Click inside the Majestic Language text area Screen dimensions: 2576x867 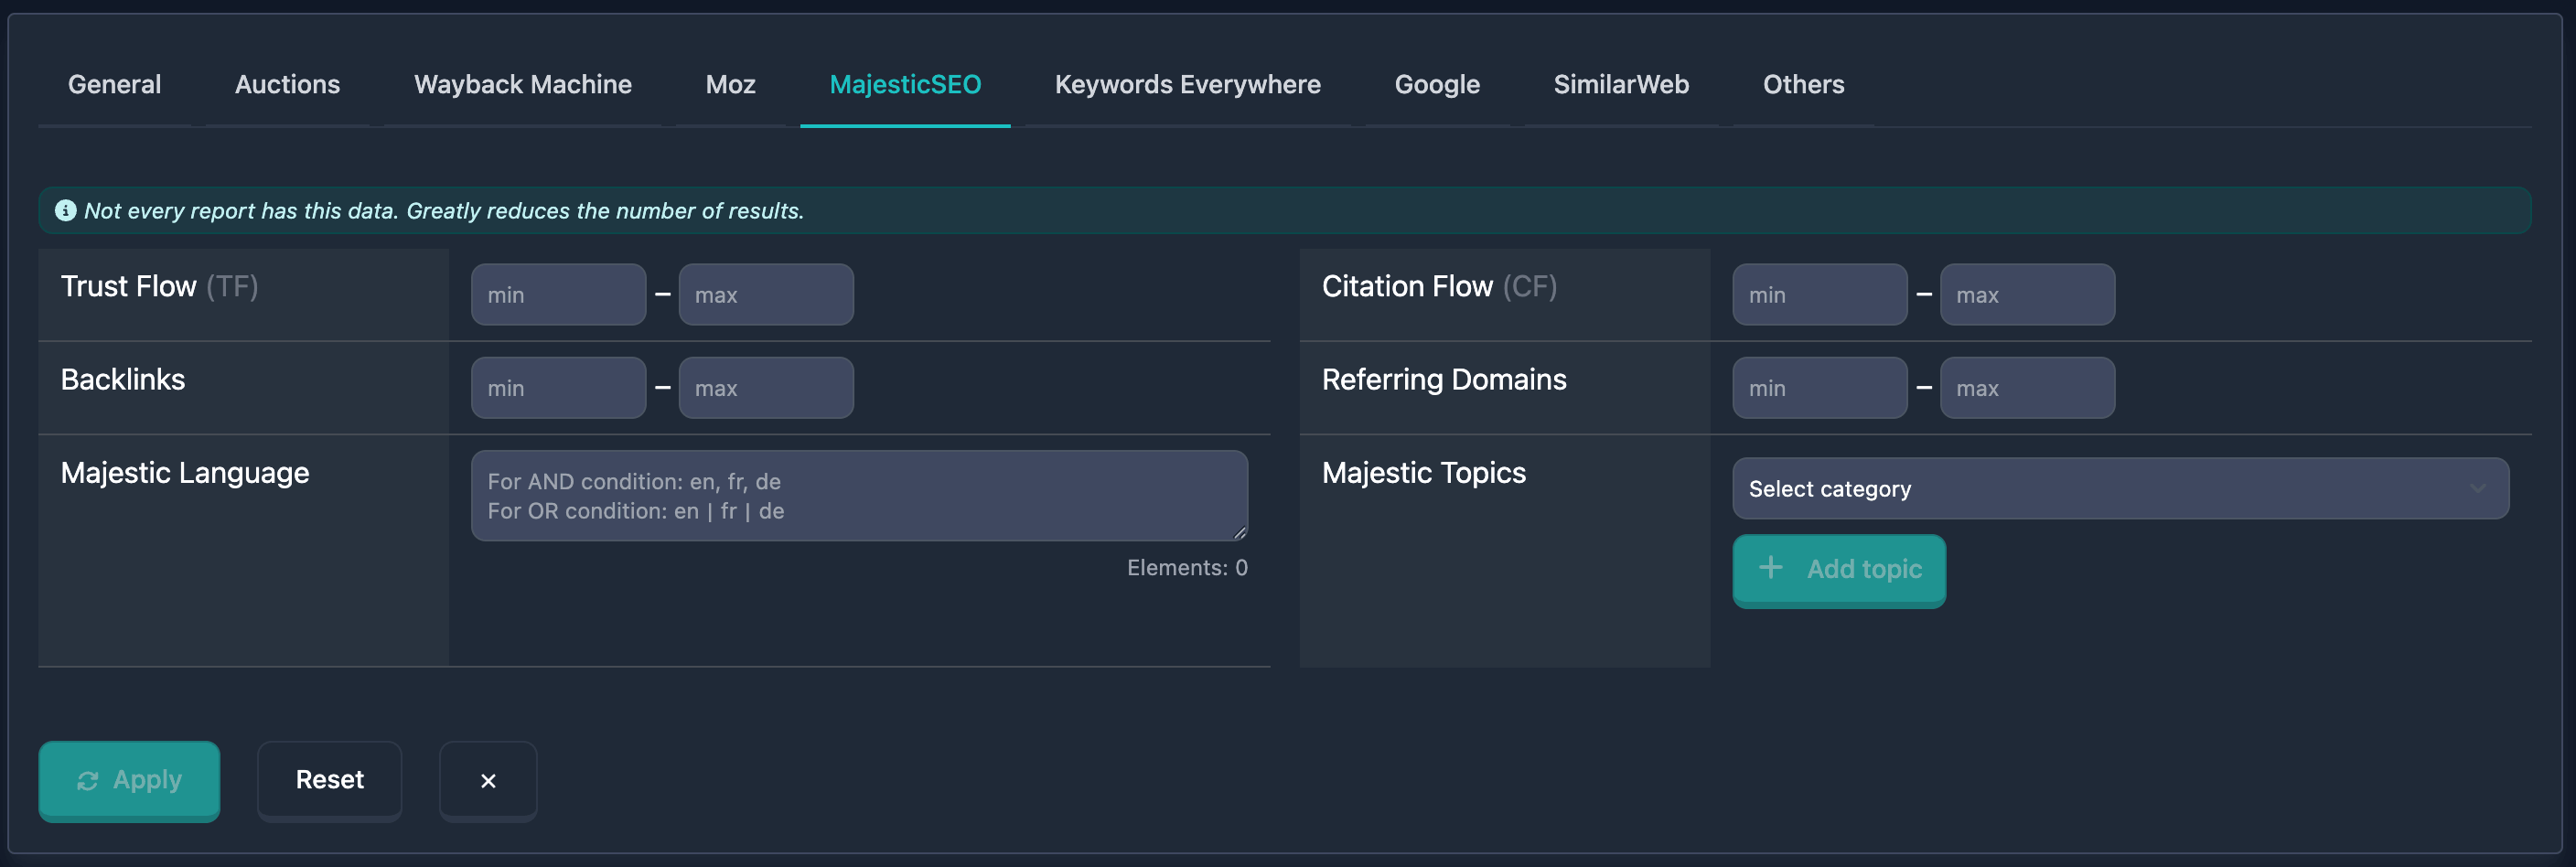tap(858, 495)
